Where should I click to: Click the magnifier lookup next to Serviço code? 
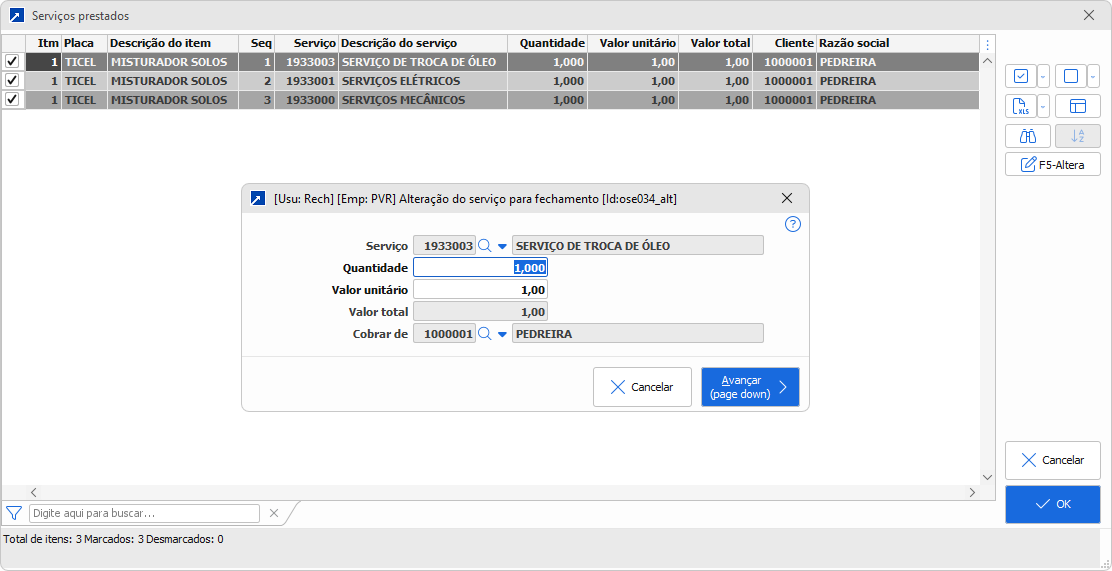485,246
